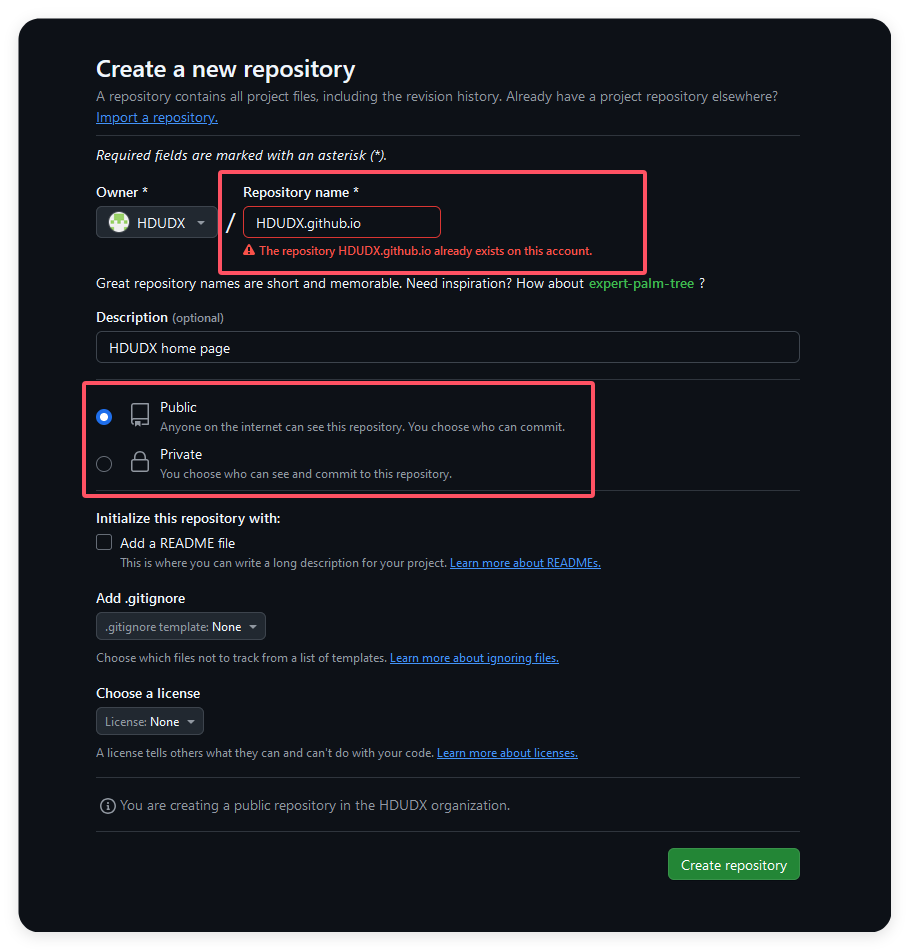Click the Description text field
The width and height of the screenshot is (909, 950).
click(447, 348)
